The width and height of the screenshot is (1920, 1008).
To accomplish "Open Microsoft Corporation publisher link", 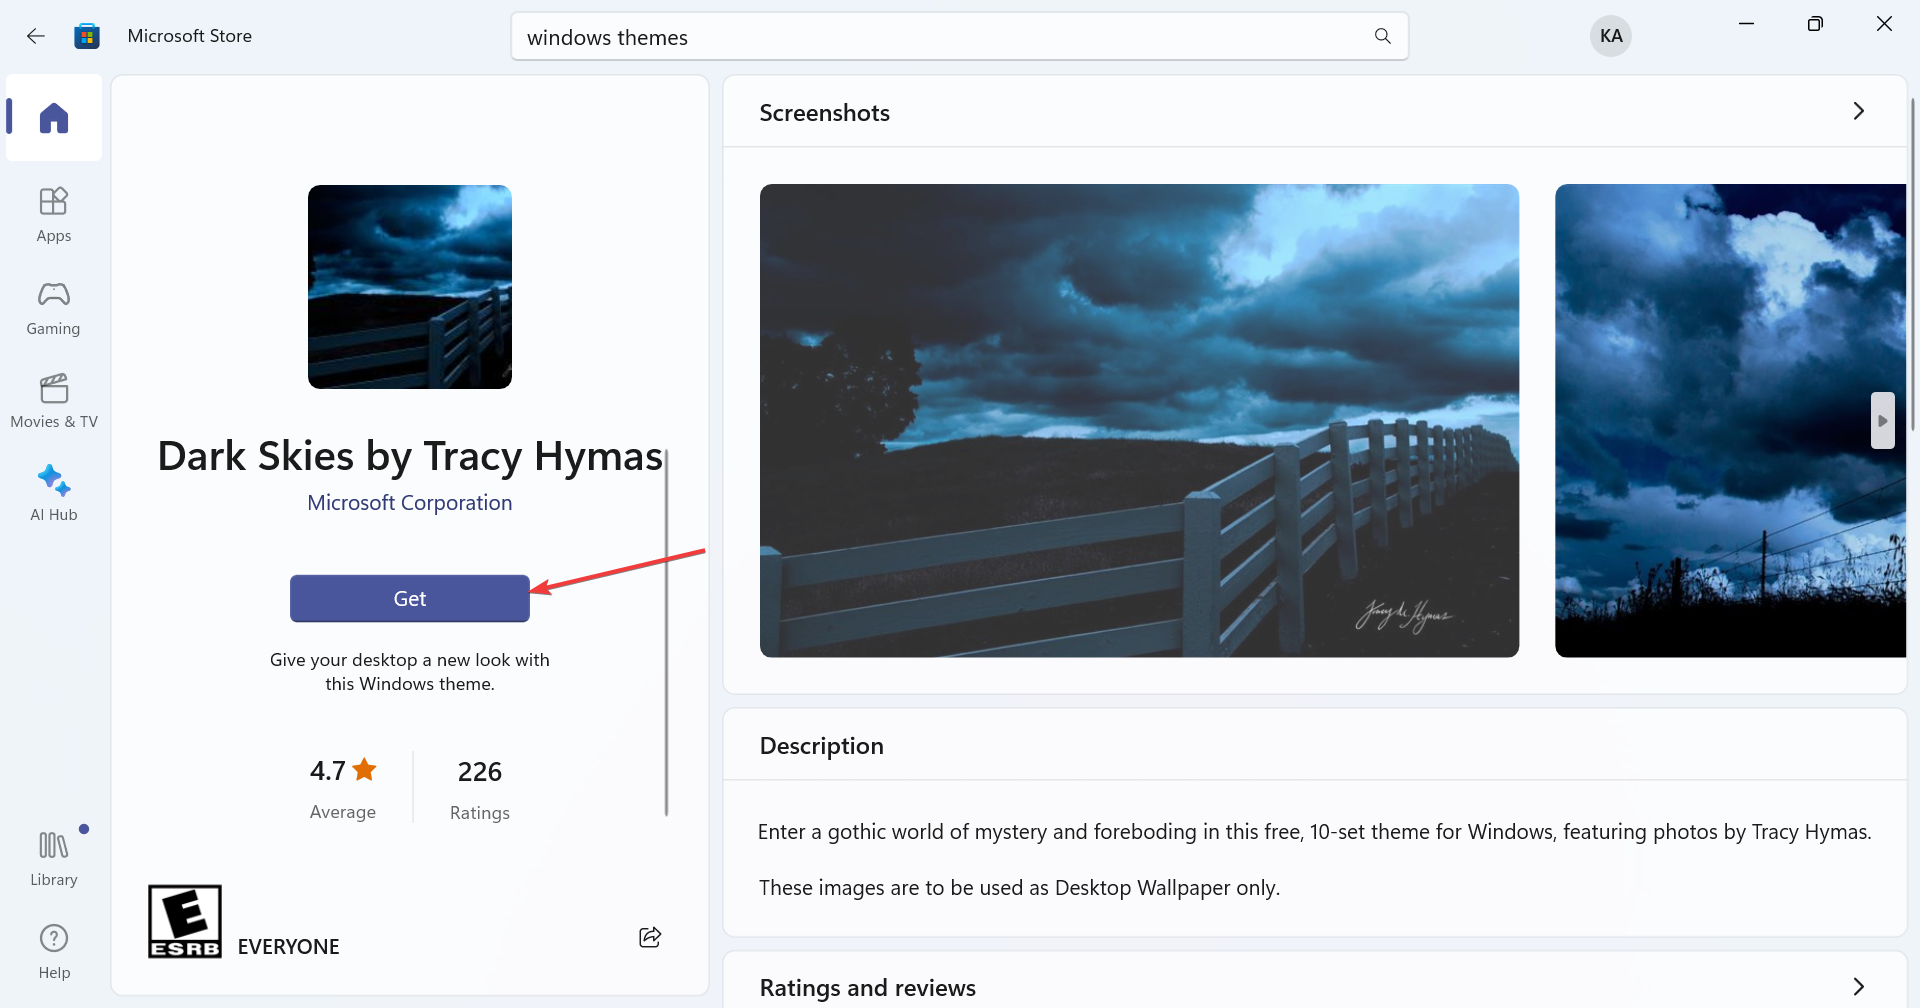I will point(410,503).
